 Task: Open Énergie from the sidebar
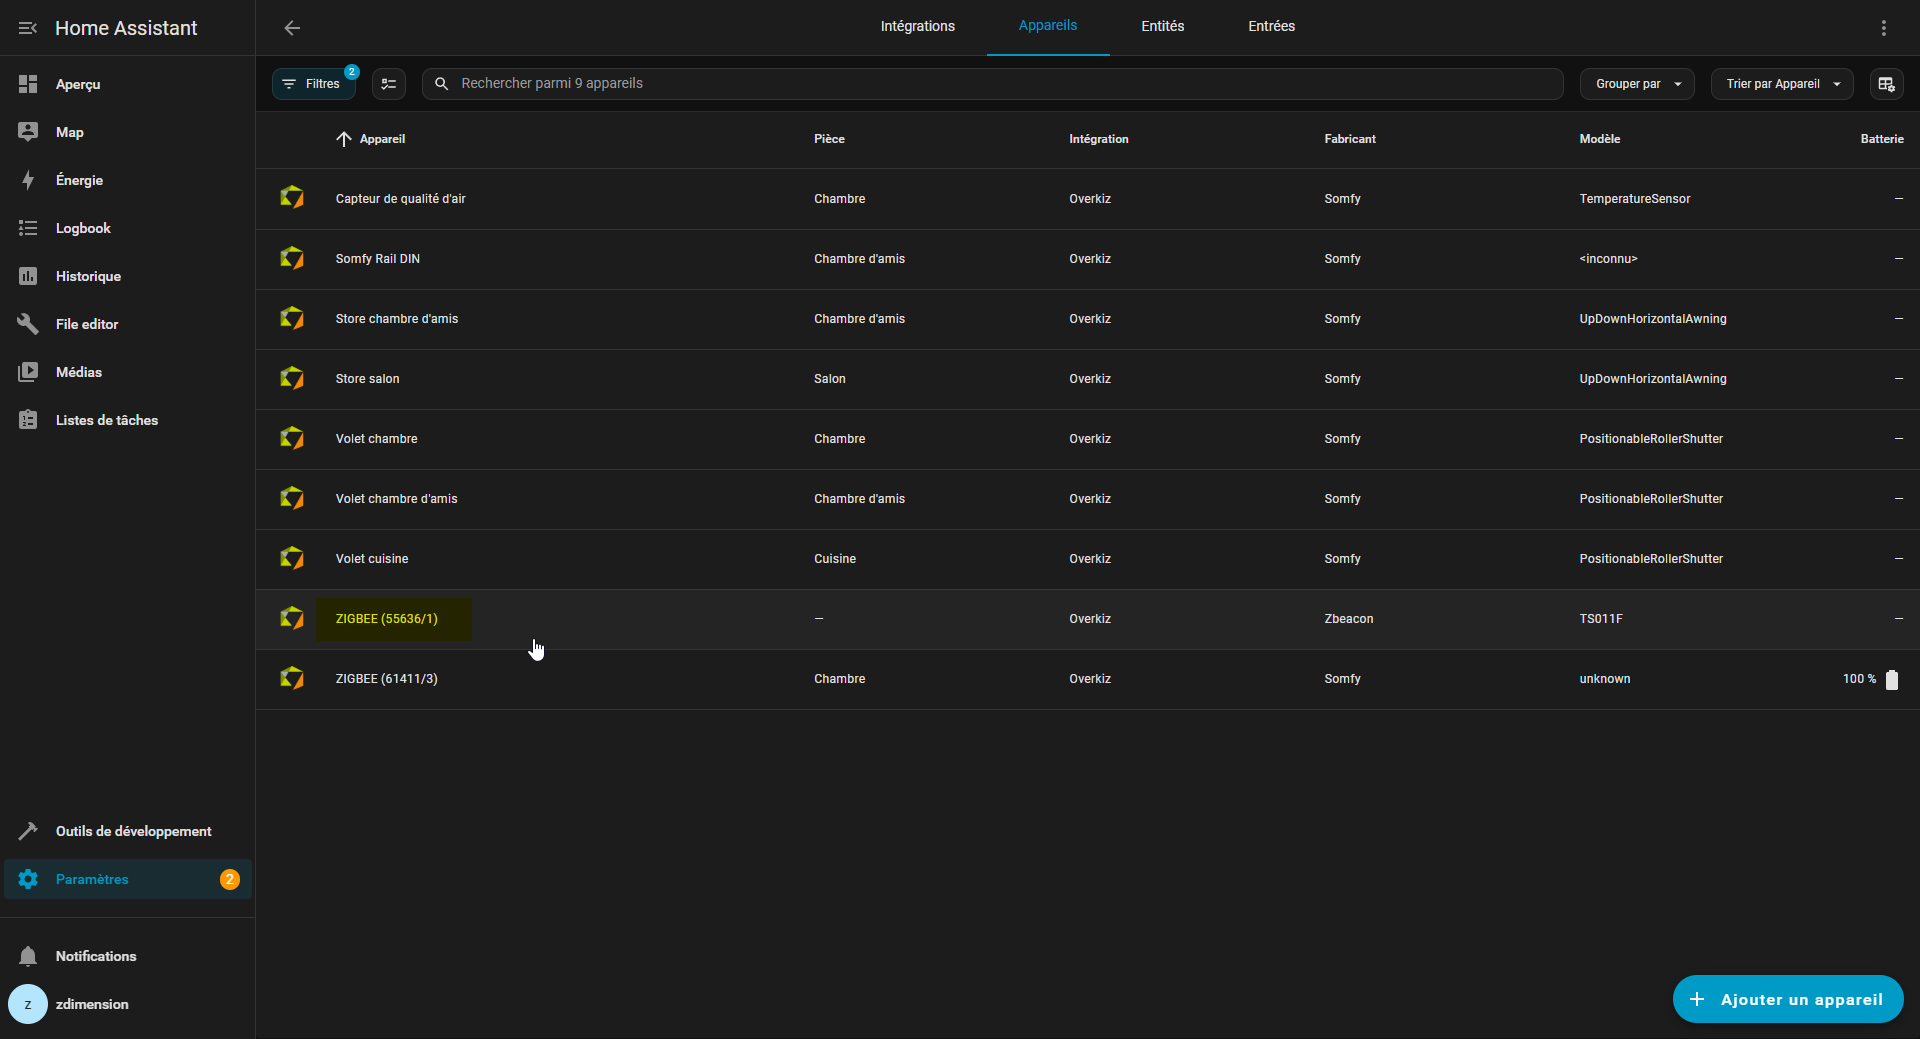[x=79, y=180]
